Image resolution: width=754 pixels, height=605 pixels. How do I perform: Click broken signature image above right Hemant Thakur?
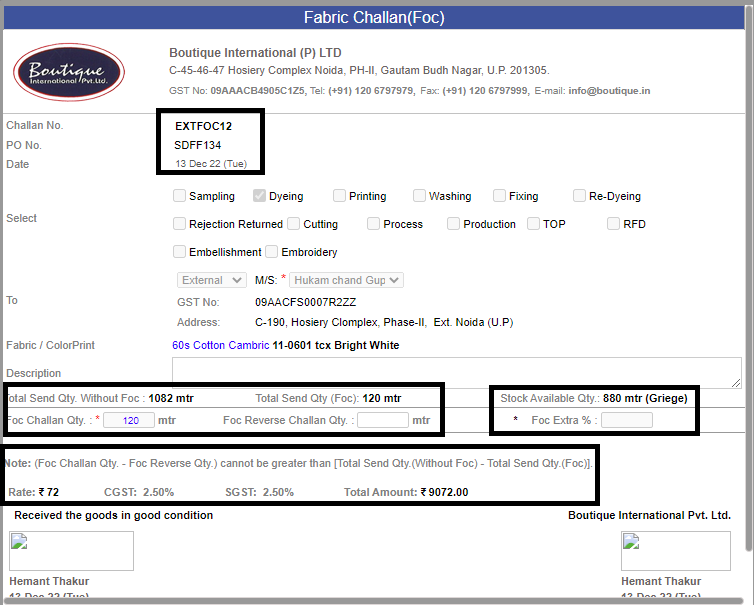[x=676, y=551]
